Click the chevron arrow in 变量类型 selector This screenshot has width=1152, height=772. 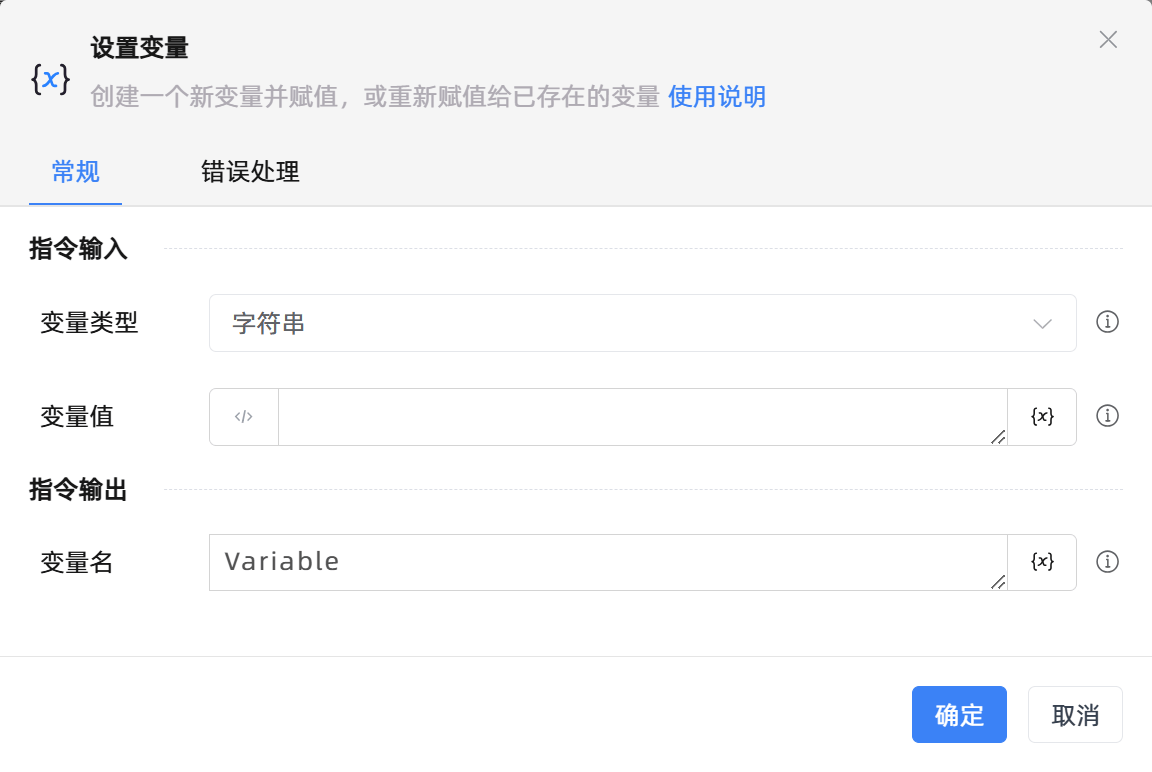(x=1042, y=323)
